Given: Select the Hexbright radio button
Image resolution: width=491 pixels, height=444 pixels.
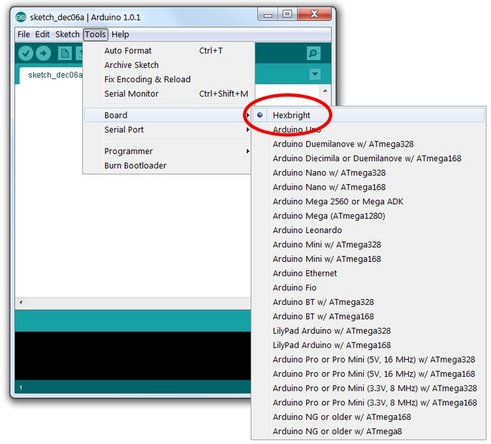Looking at the screenshot, I should tap(260, 115).
